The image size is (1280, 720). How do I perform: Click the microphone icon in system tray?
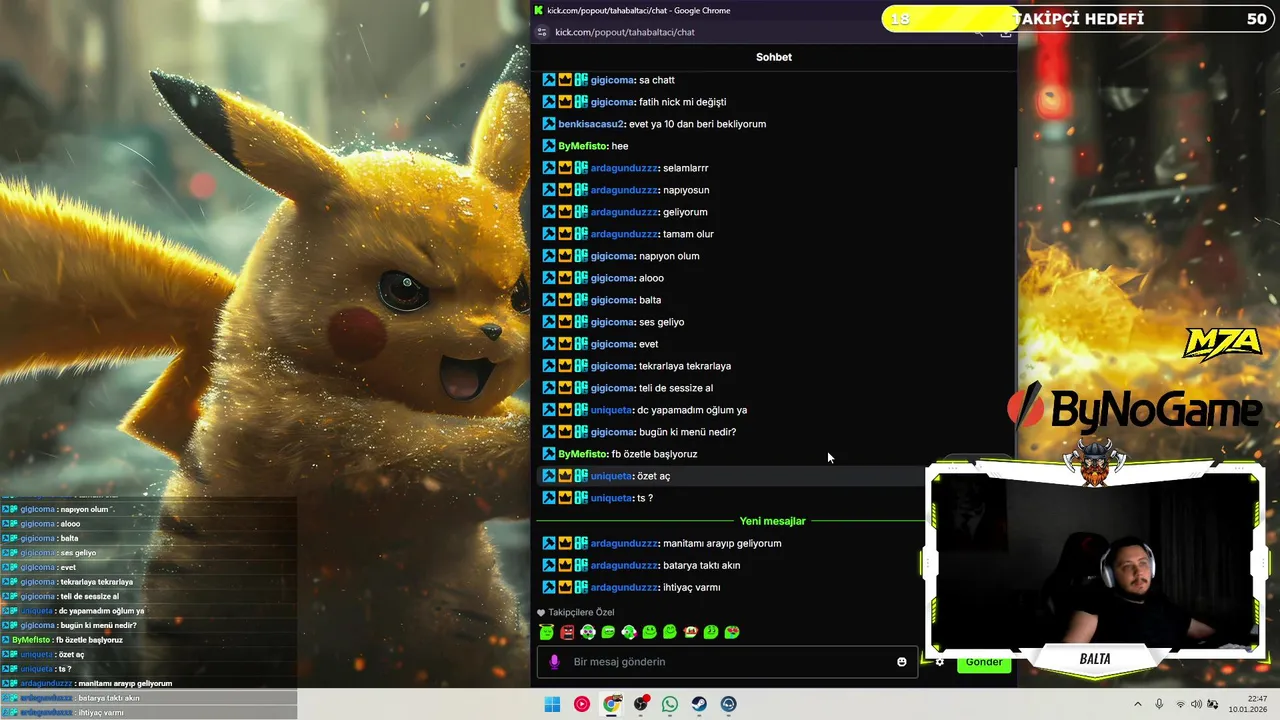click(x=1159, y=704)
